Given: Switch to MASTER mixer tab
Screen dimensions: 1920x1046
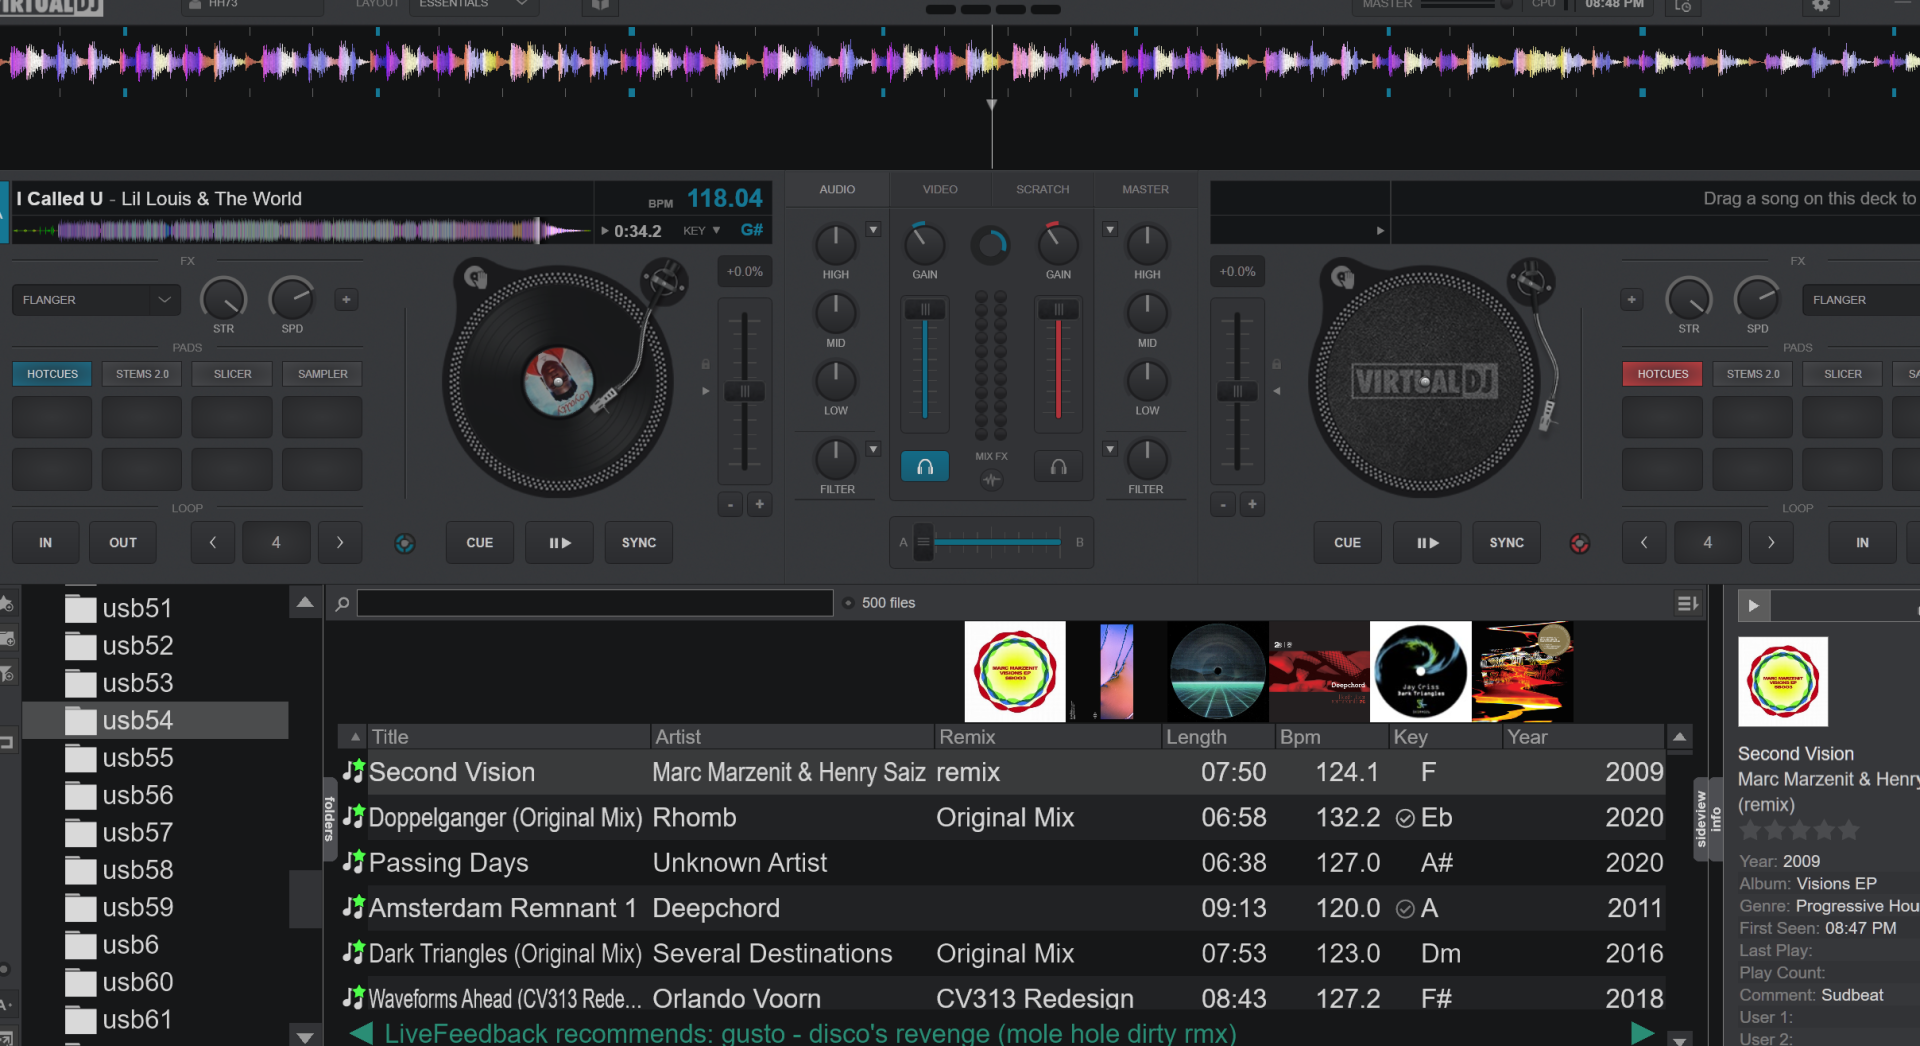Looking at the screenshot, I should pyautogui.click(x=1145, y=189).
